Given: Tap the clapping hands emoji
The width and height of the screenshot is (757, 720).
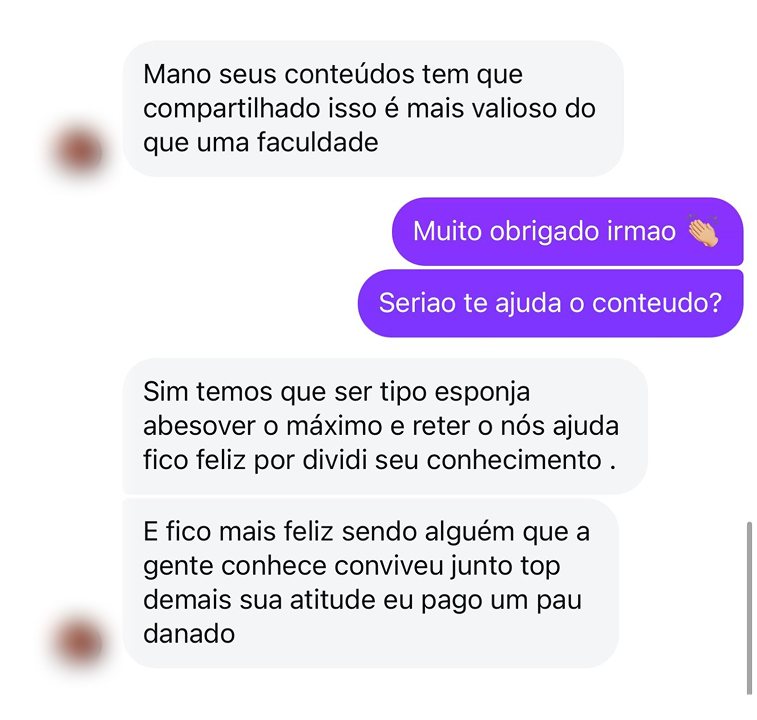Looking at the screenshot, I should [703, 230].
